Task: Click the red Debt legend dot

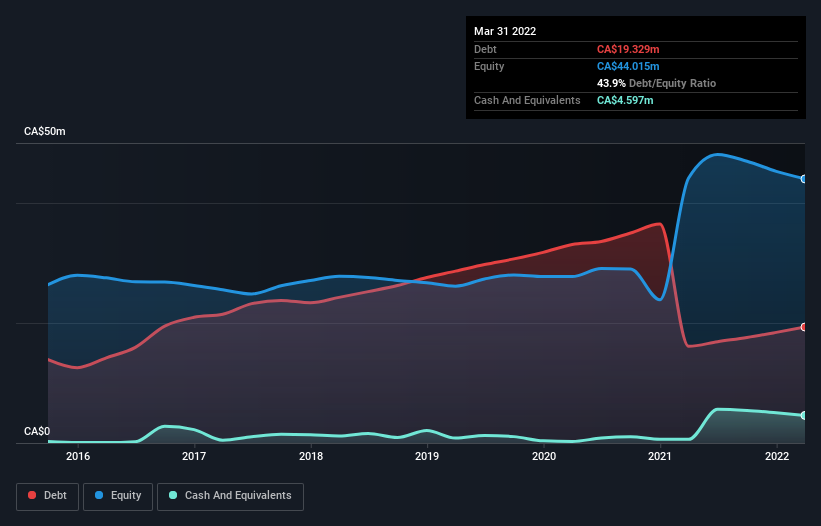Action: (x=32, y=495)
